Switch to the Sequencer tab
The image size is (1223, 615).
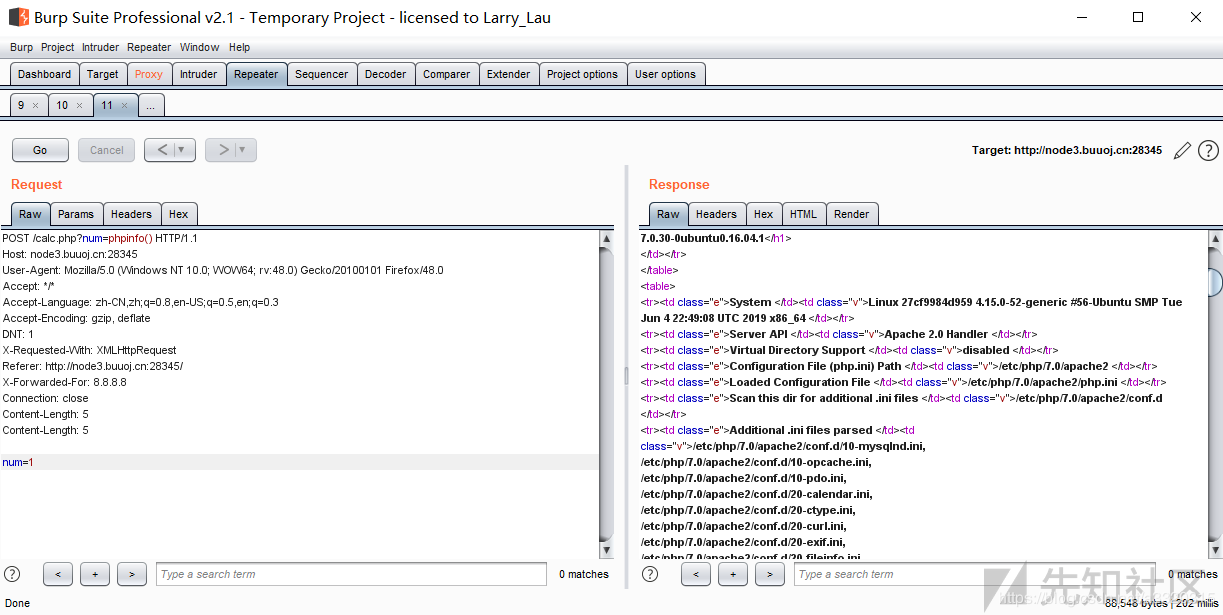point(322,74)
